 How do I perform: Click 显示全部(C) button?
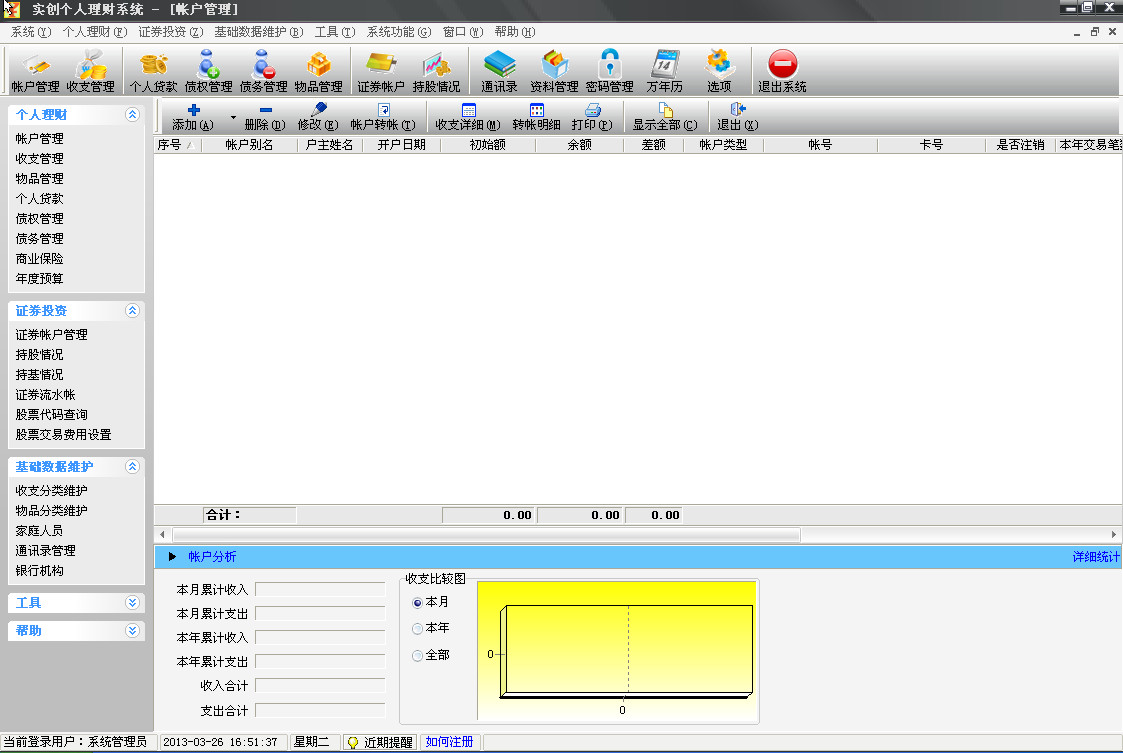point(665,117)
